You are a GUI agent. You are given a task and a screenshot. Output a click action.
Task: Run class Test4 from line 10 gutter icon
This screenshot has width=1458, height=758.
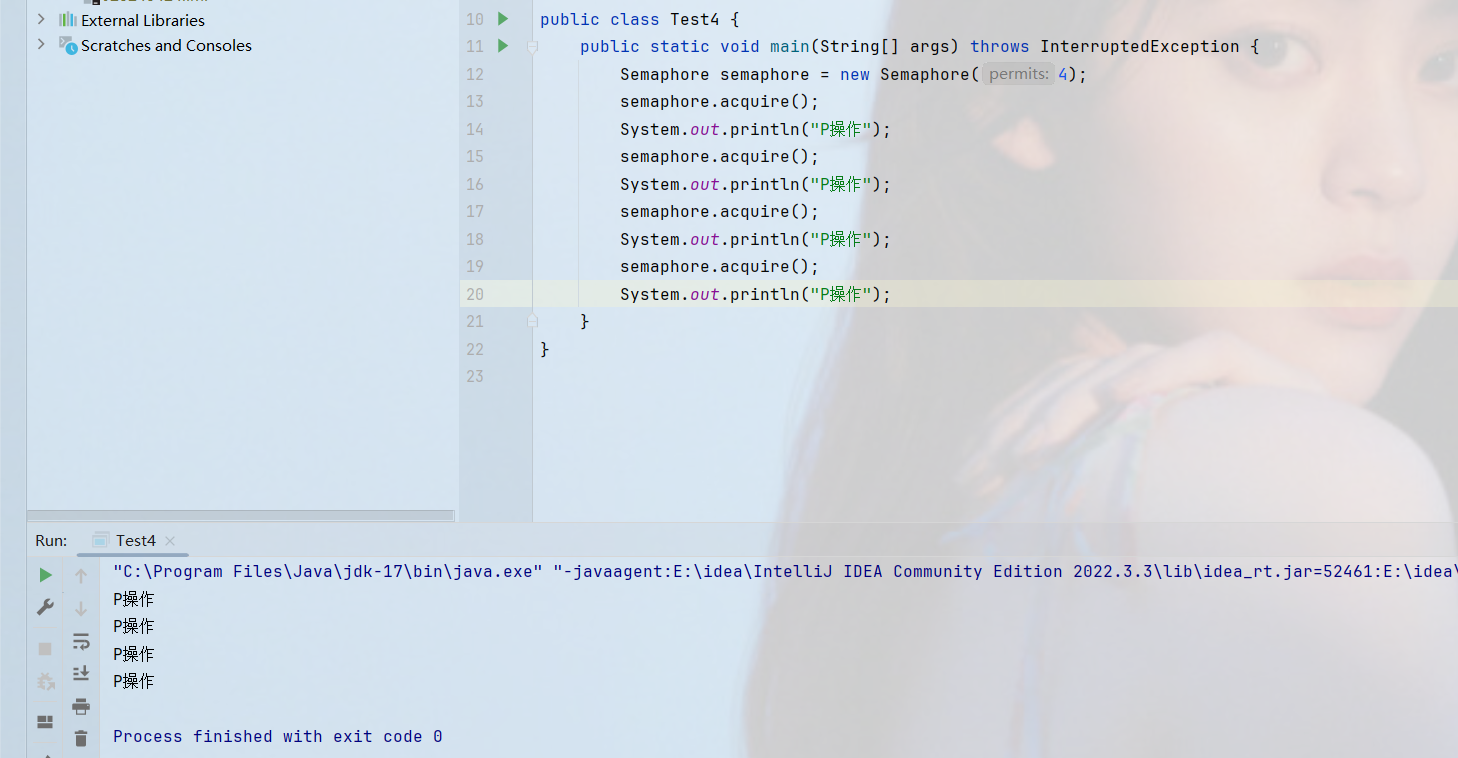503,19
